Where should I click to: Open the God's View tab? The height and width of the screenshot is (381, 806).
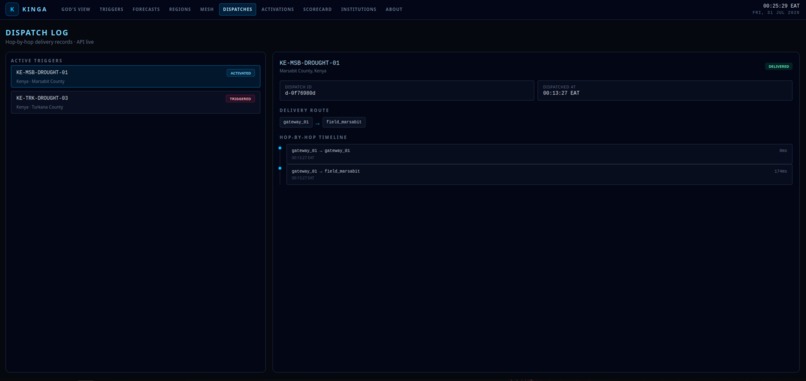click(76, 9)
